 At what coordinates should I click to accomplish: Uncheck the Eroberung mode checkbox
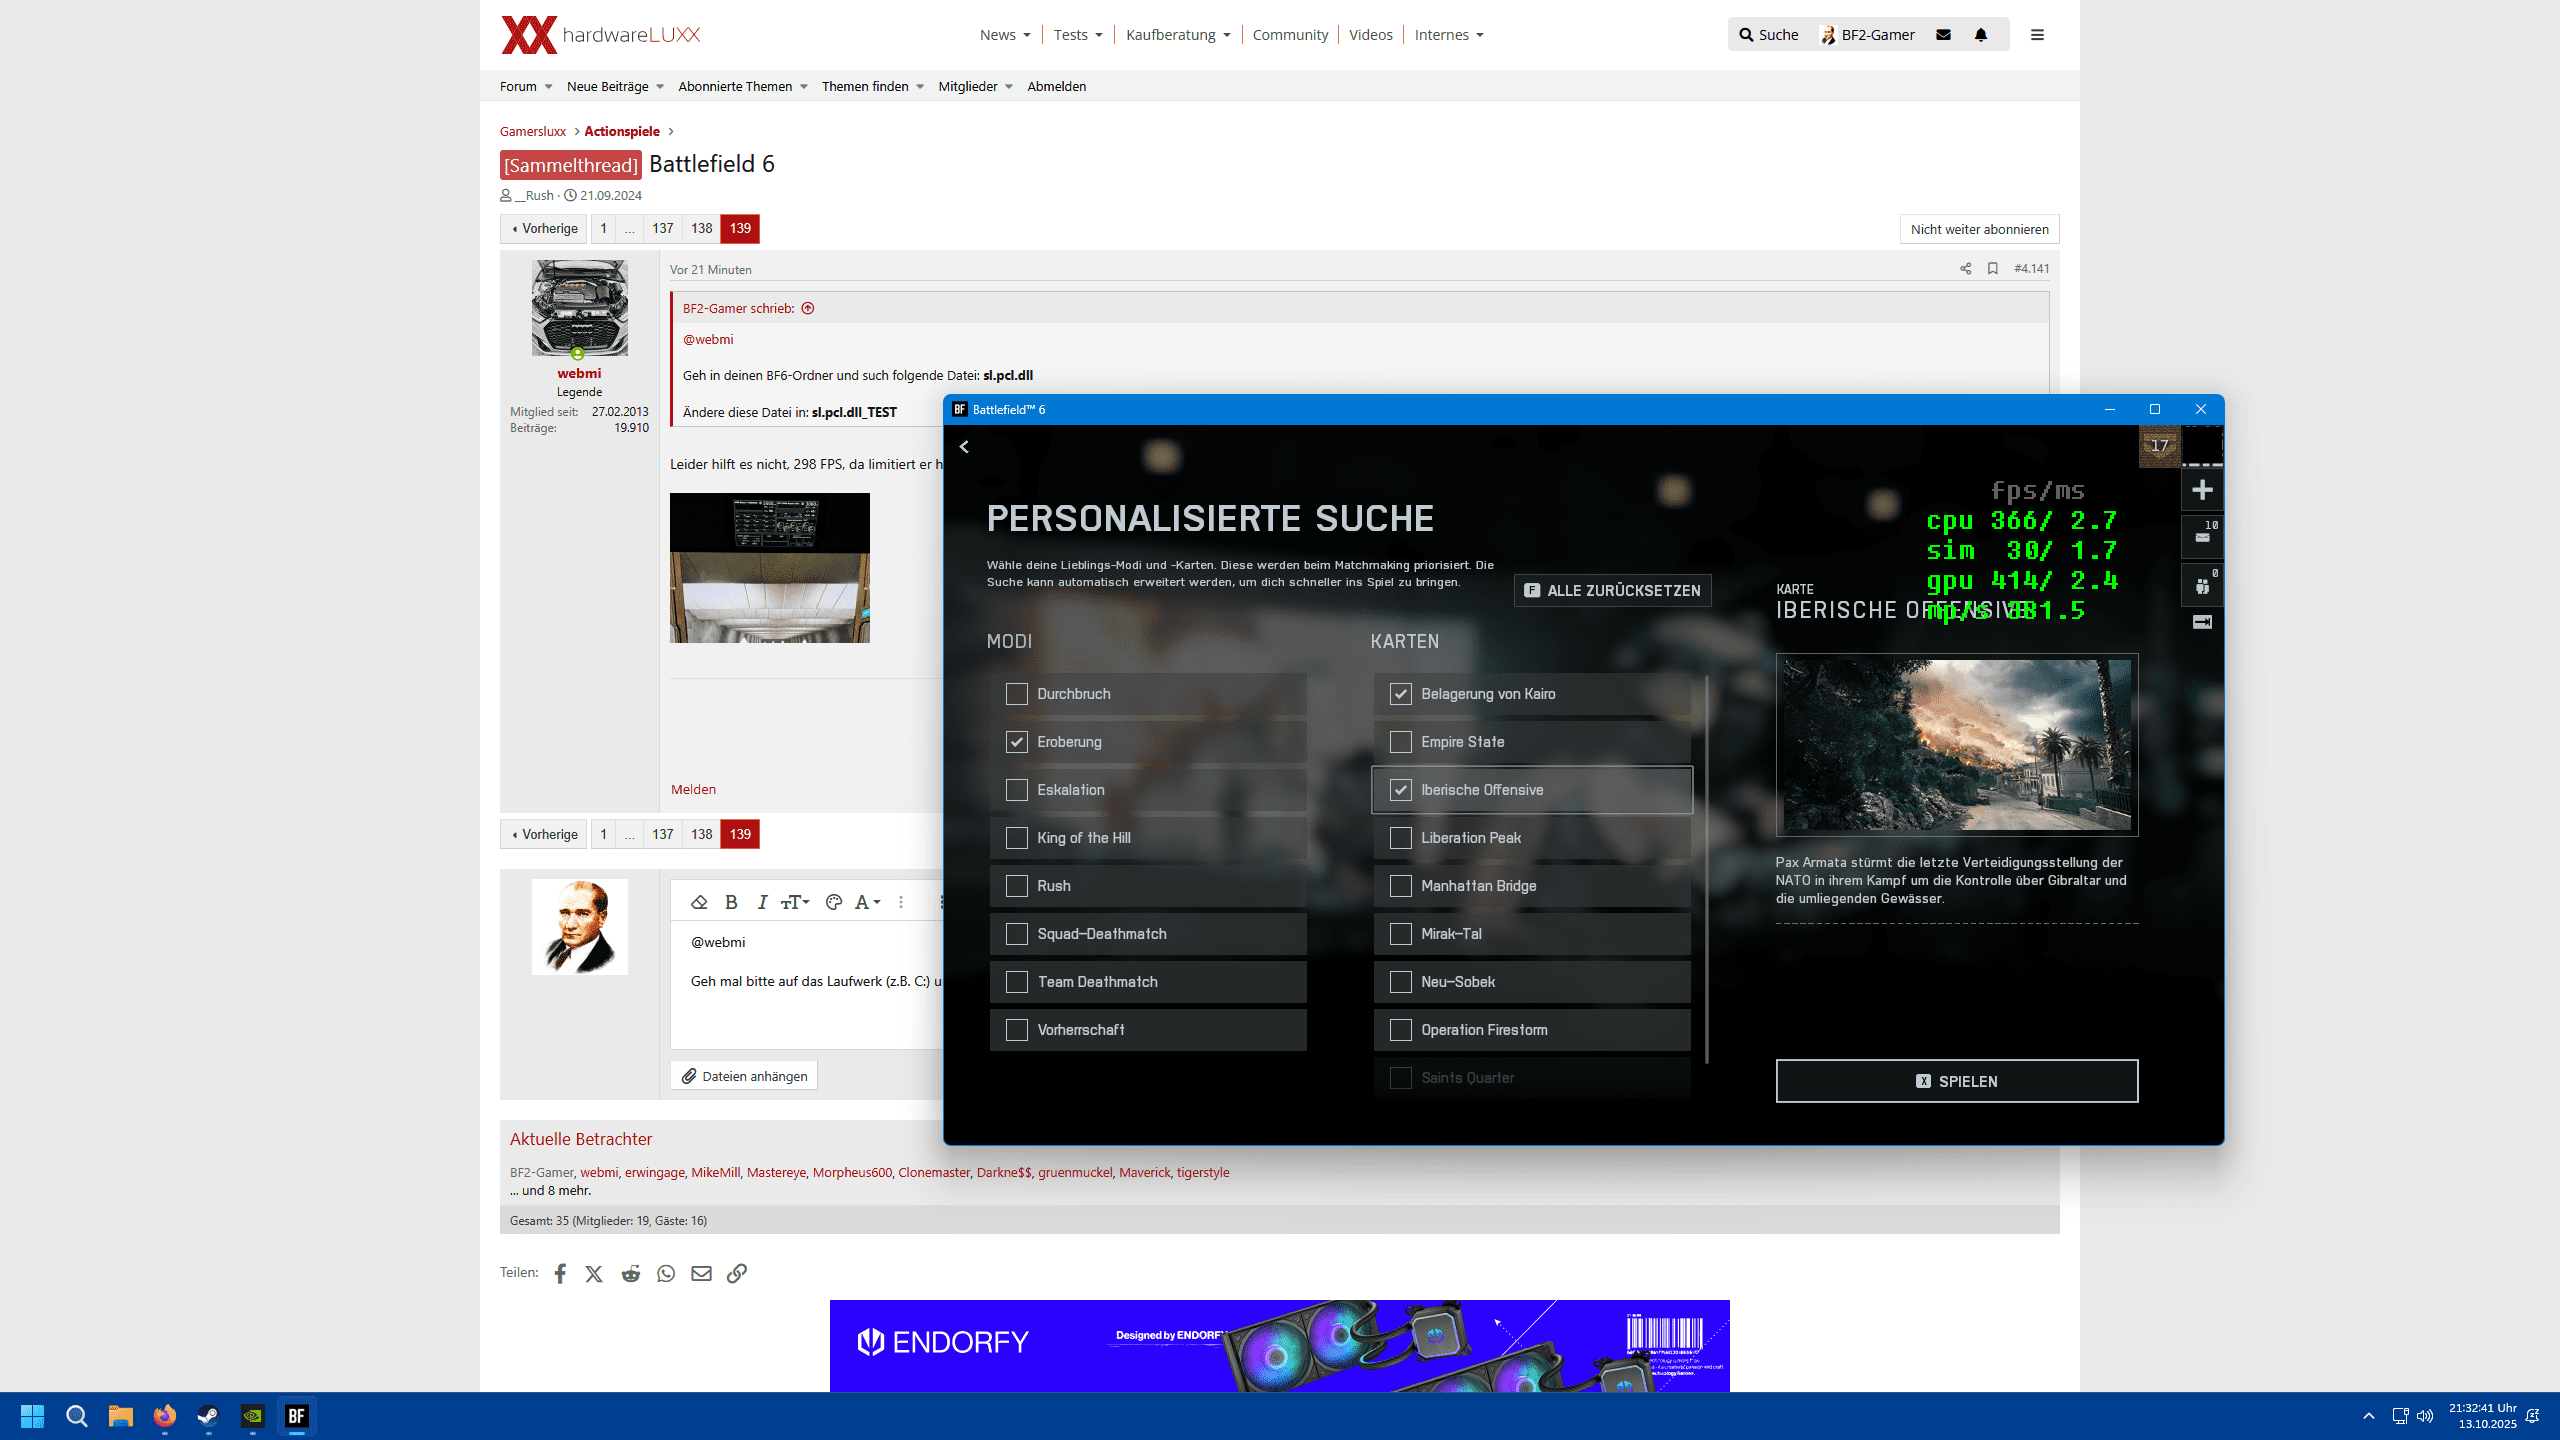pyautogui.click(x=1016, y=742)
